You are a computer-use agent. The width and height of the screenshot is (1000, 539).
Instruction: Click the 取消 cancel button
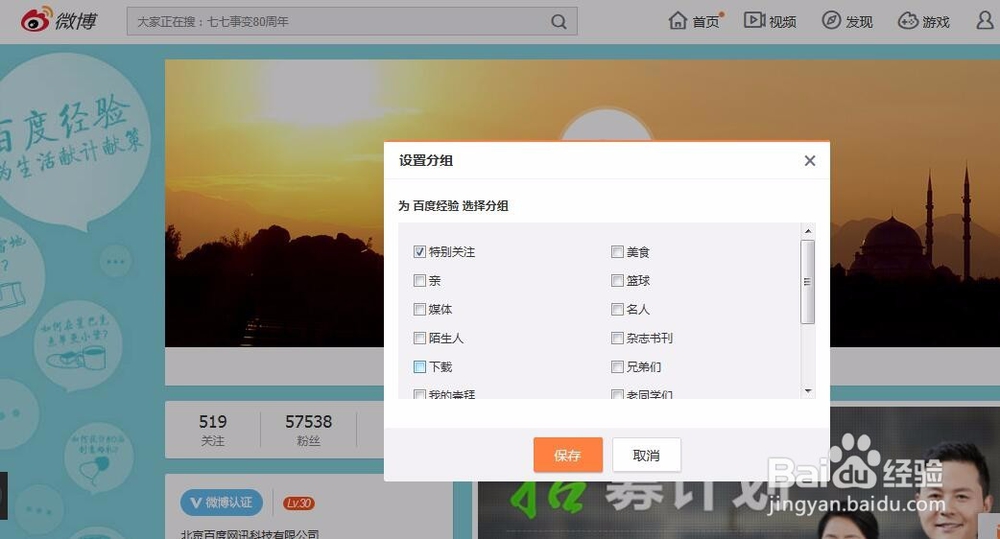pyautogui.click(x=646, y=455)
